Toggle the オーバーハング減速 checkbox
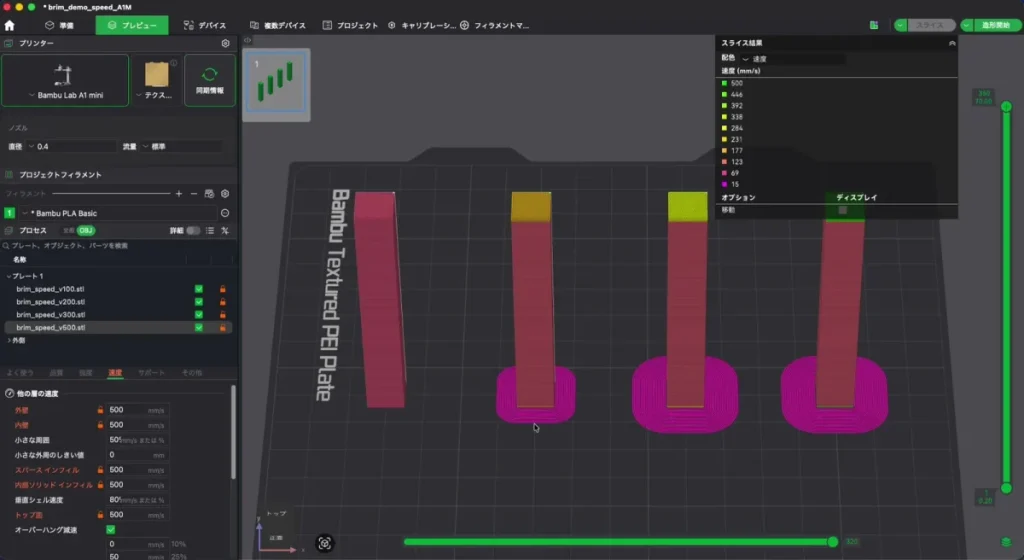1024x560 pixels. coord(110,530)
